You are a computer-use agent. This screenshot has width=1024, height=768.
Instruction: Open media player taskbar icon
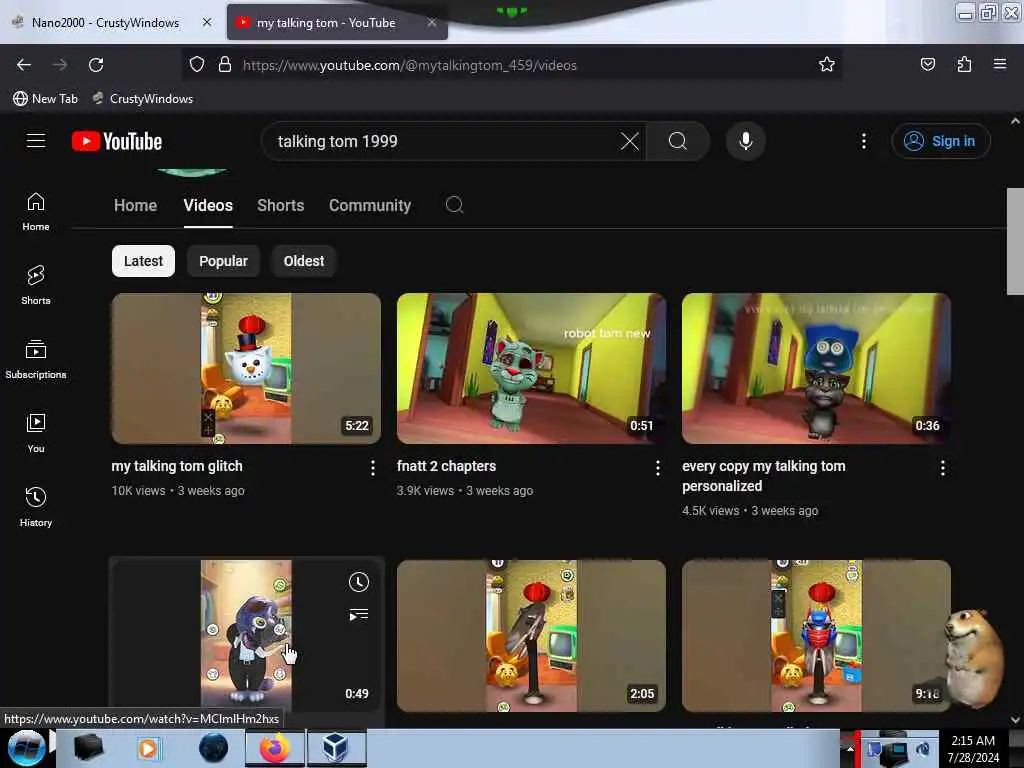click(148, 748)
